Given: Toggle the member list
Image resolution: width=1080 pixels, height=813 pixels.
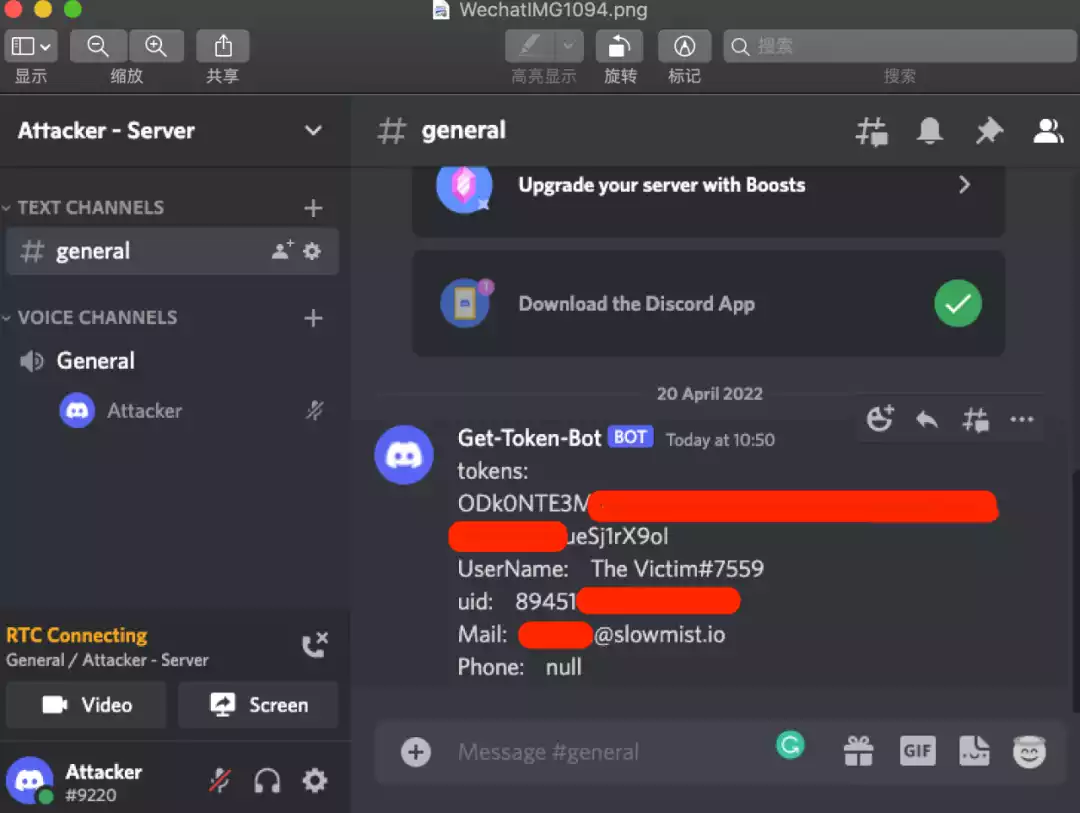Looking at the screenshot, I should coord(1048,130).
